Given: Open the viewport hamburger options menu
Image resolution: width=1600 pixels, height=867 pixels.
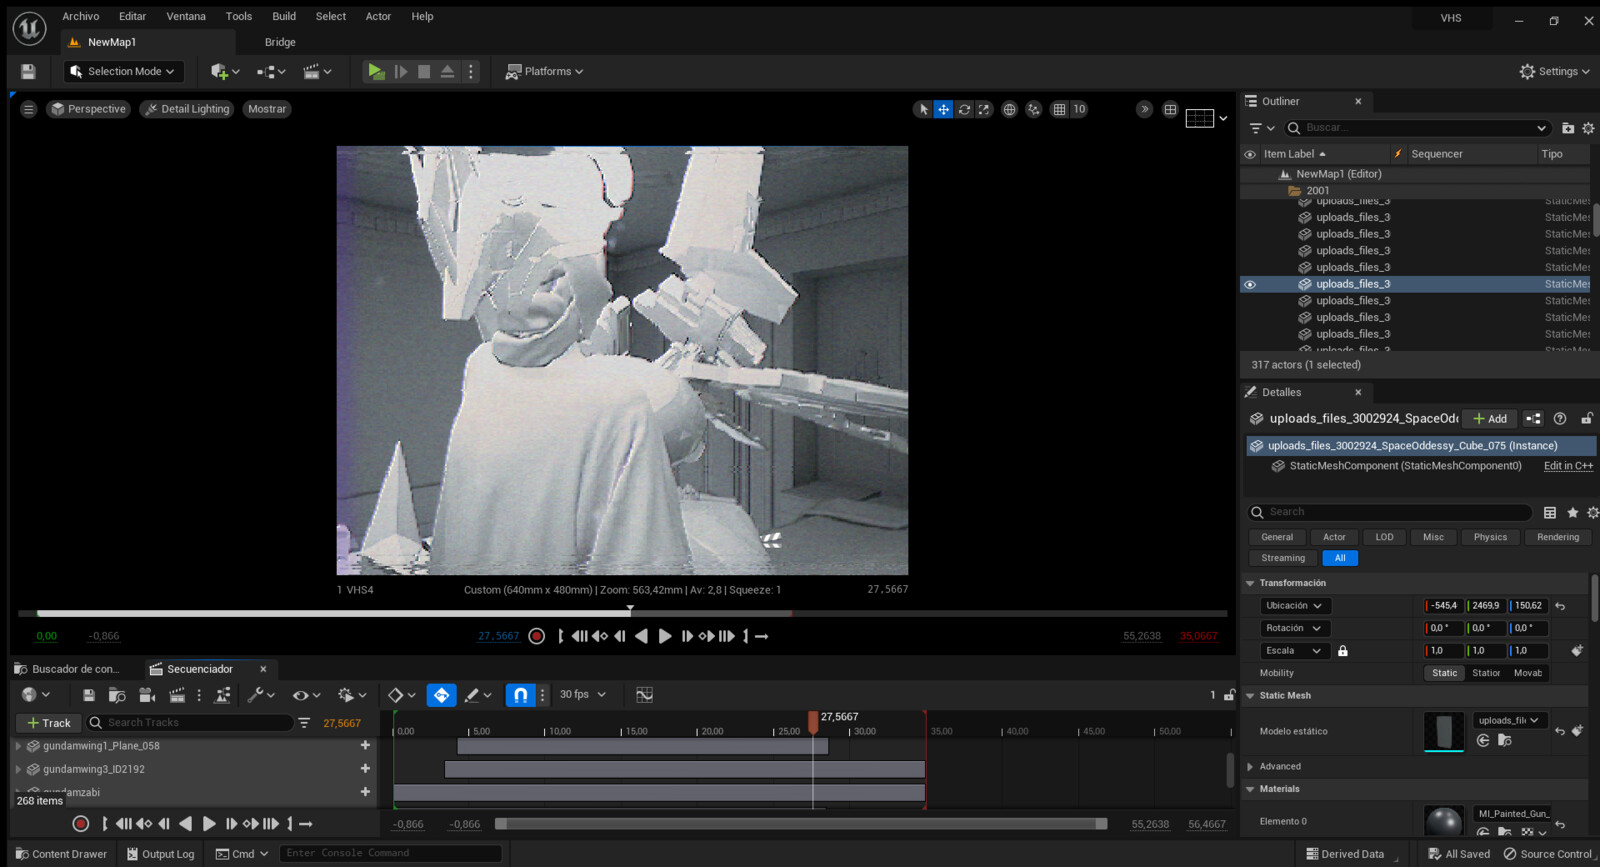Looking at the screenshot, I should (28, 109).
